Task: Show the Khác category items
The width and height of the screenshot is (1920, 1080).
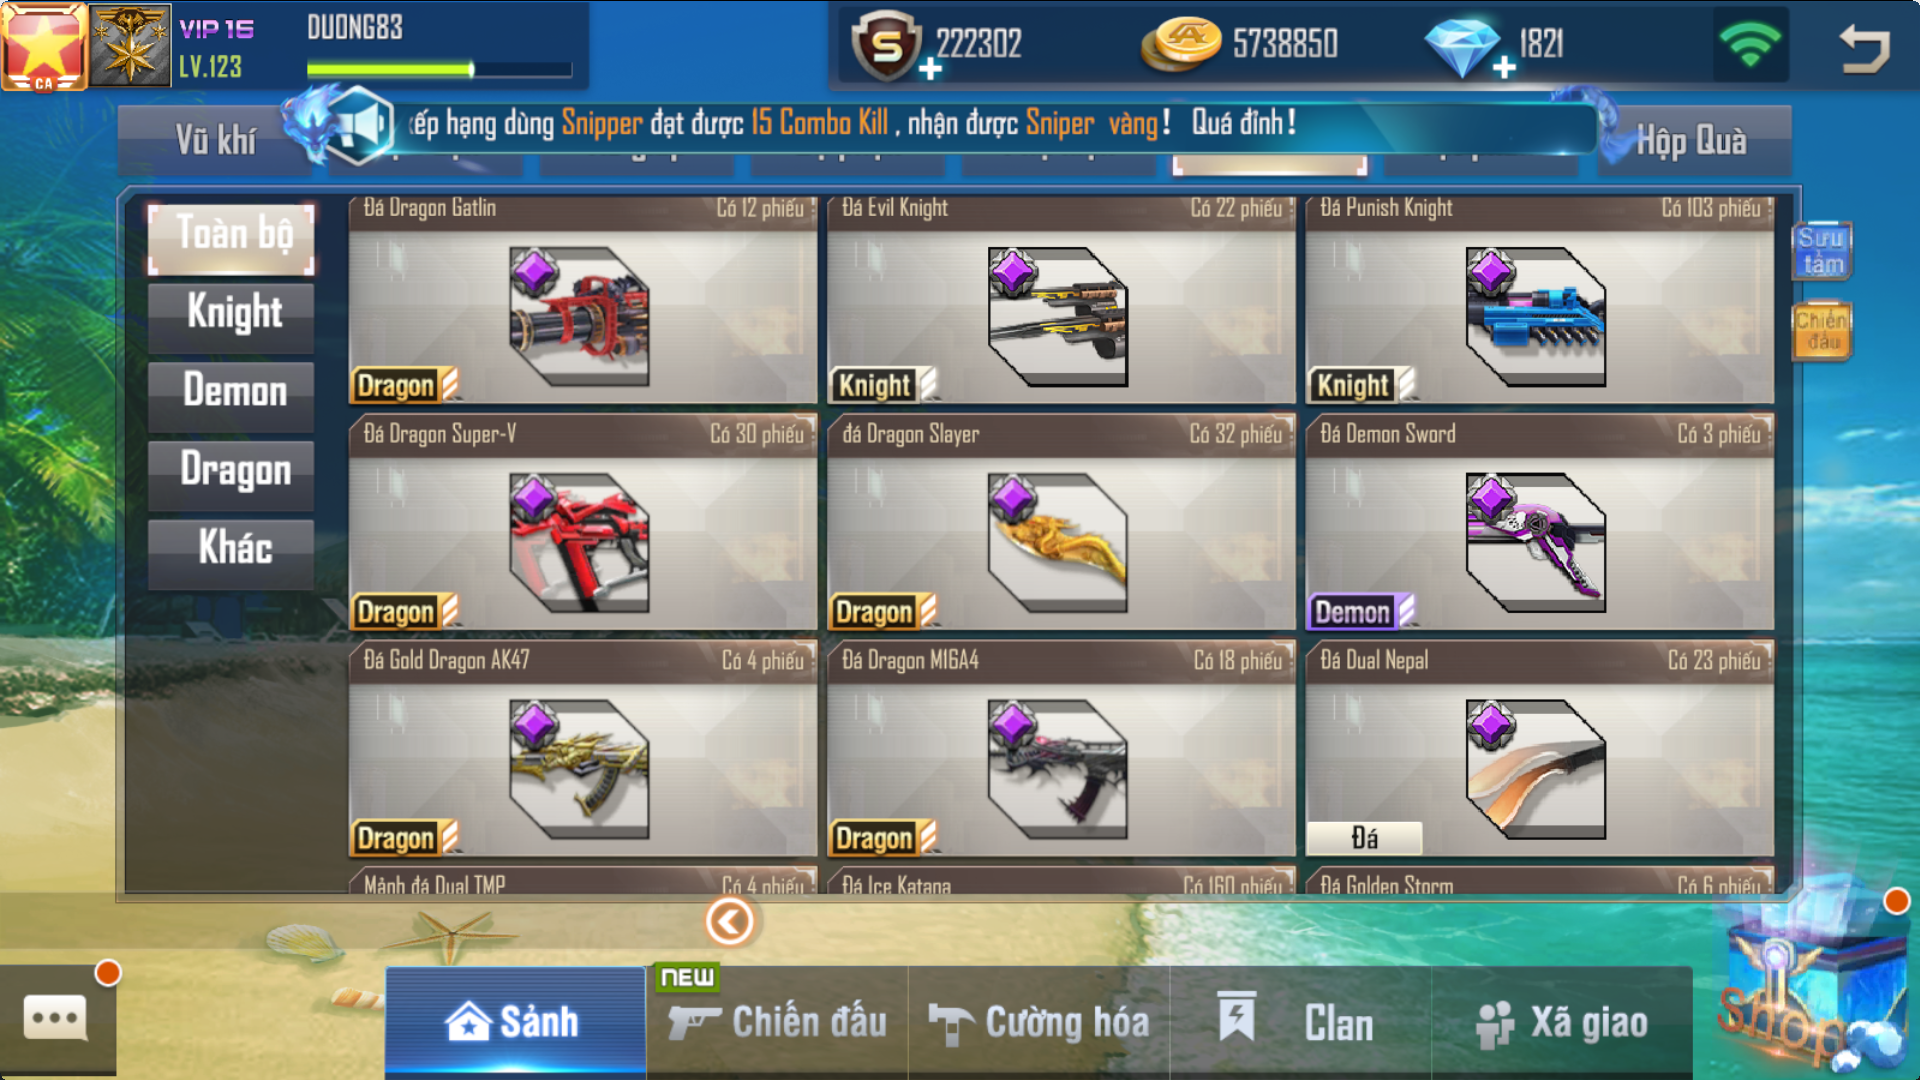Action: point(232,549)
